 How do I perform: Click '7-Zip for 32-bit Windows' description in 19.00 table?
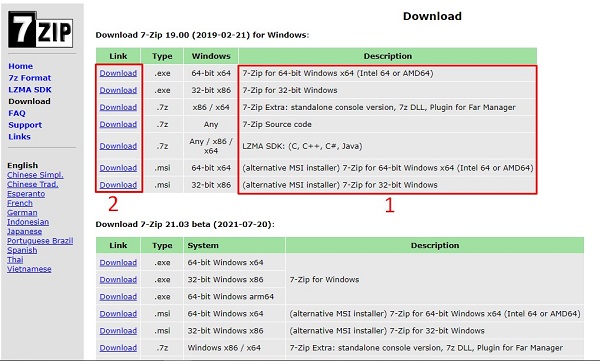(x=290, y=90)
